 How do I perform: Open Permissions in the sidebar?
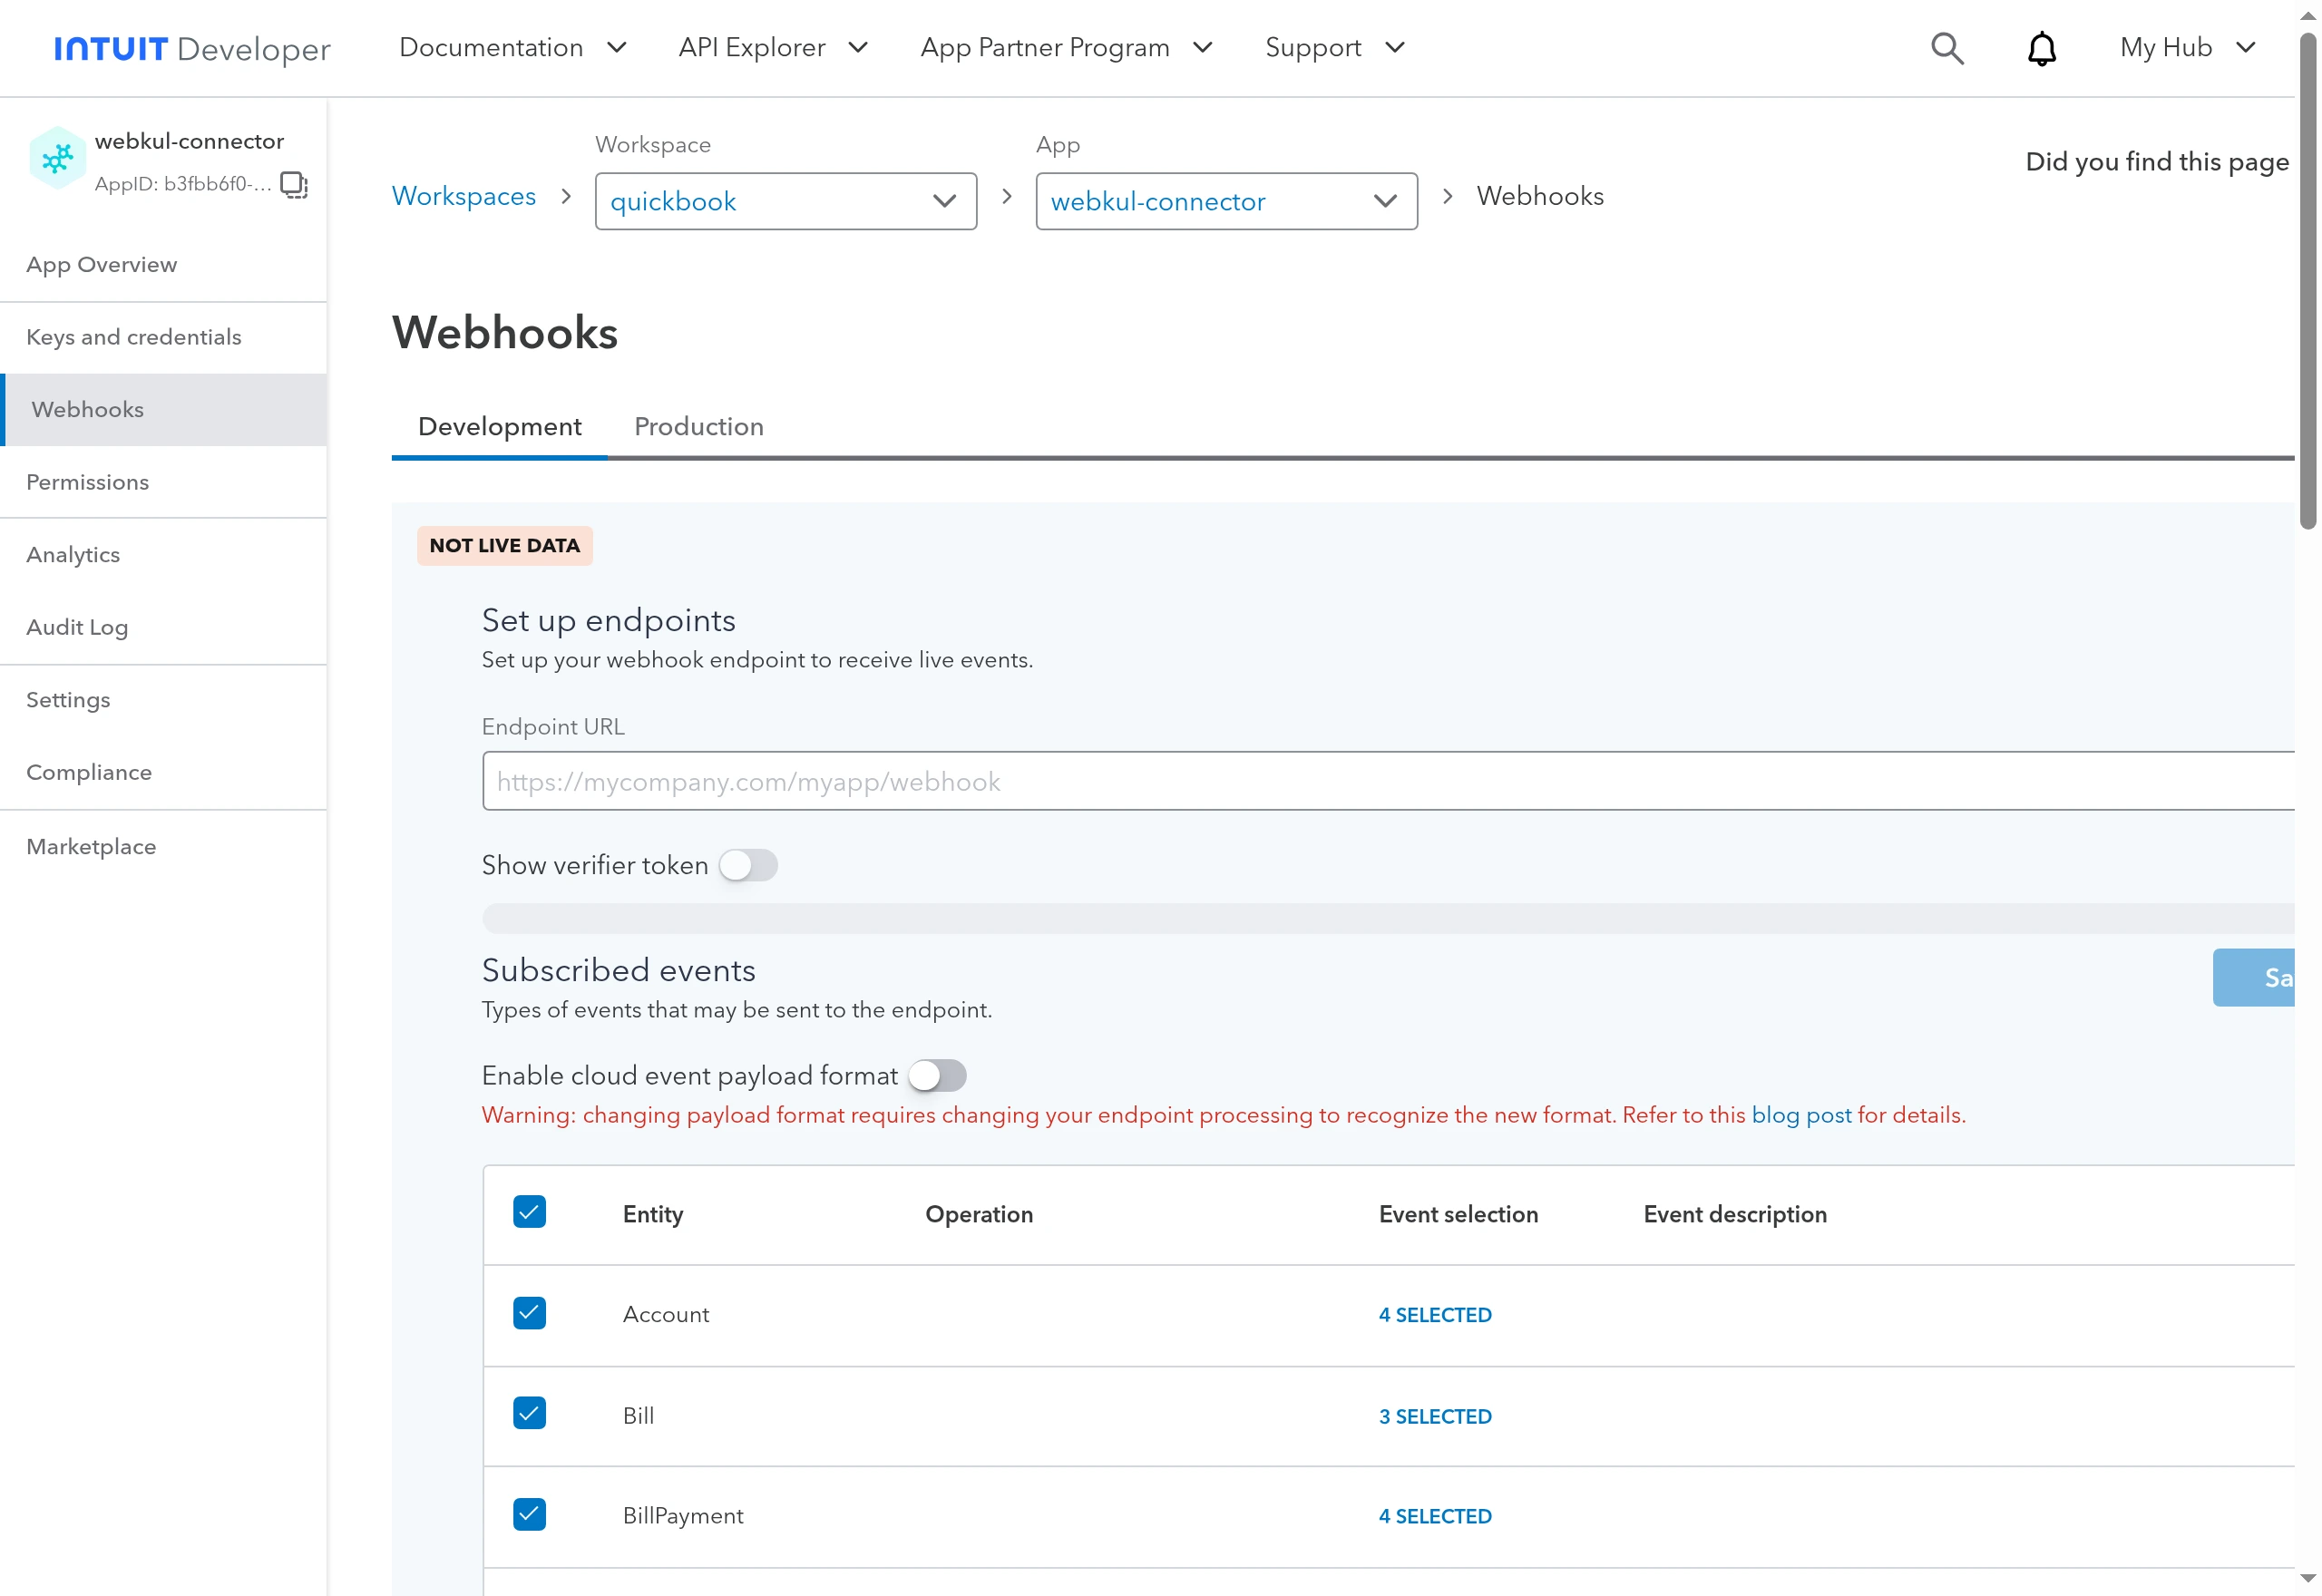click(x=163, y=482)
